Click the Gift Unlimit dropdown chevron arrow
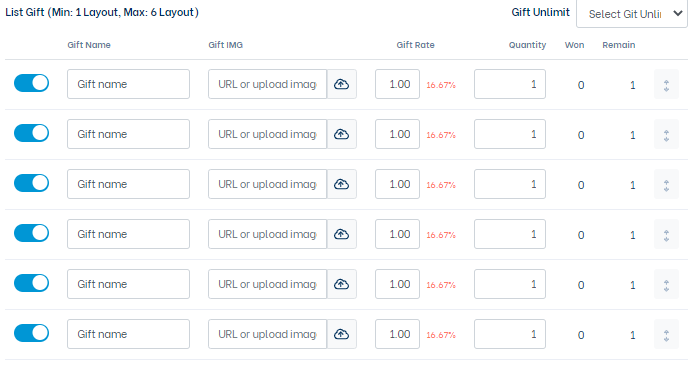The image size is (694, 366). pos(678,14)
